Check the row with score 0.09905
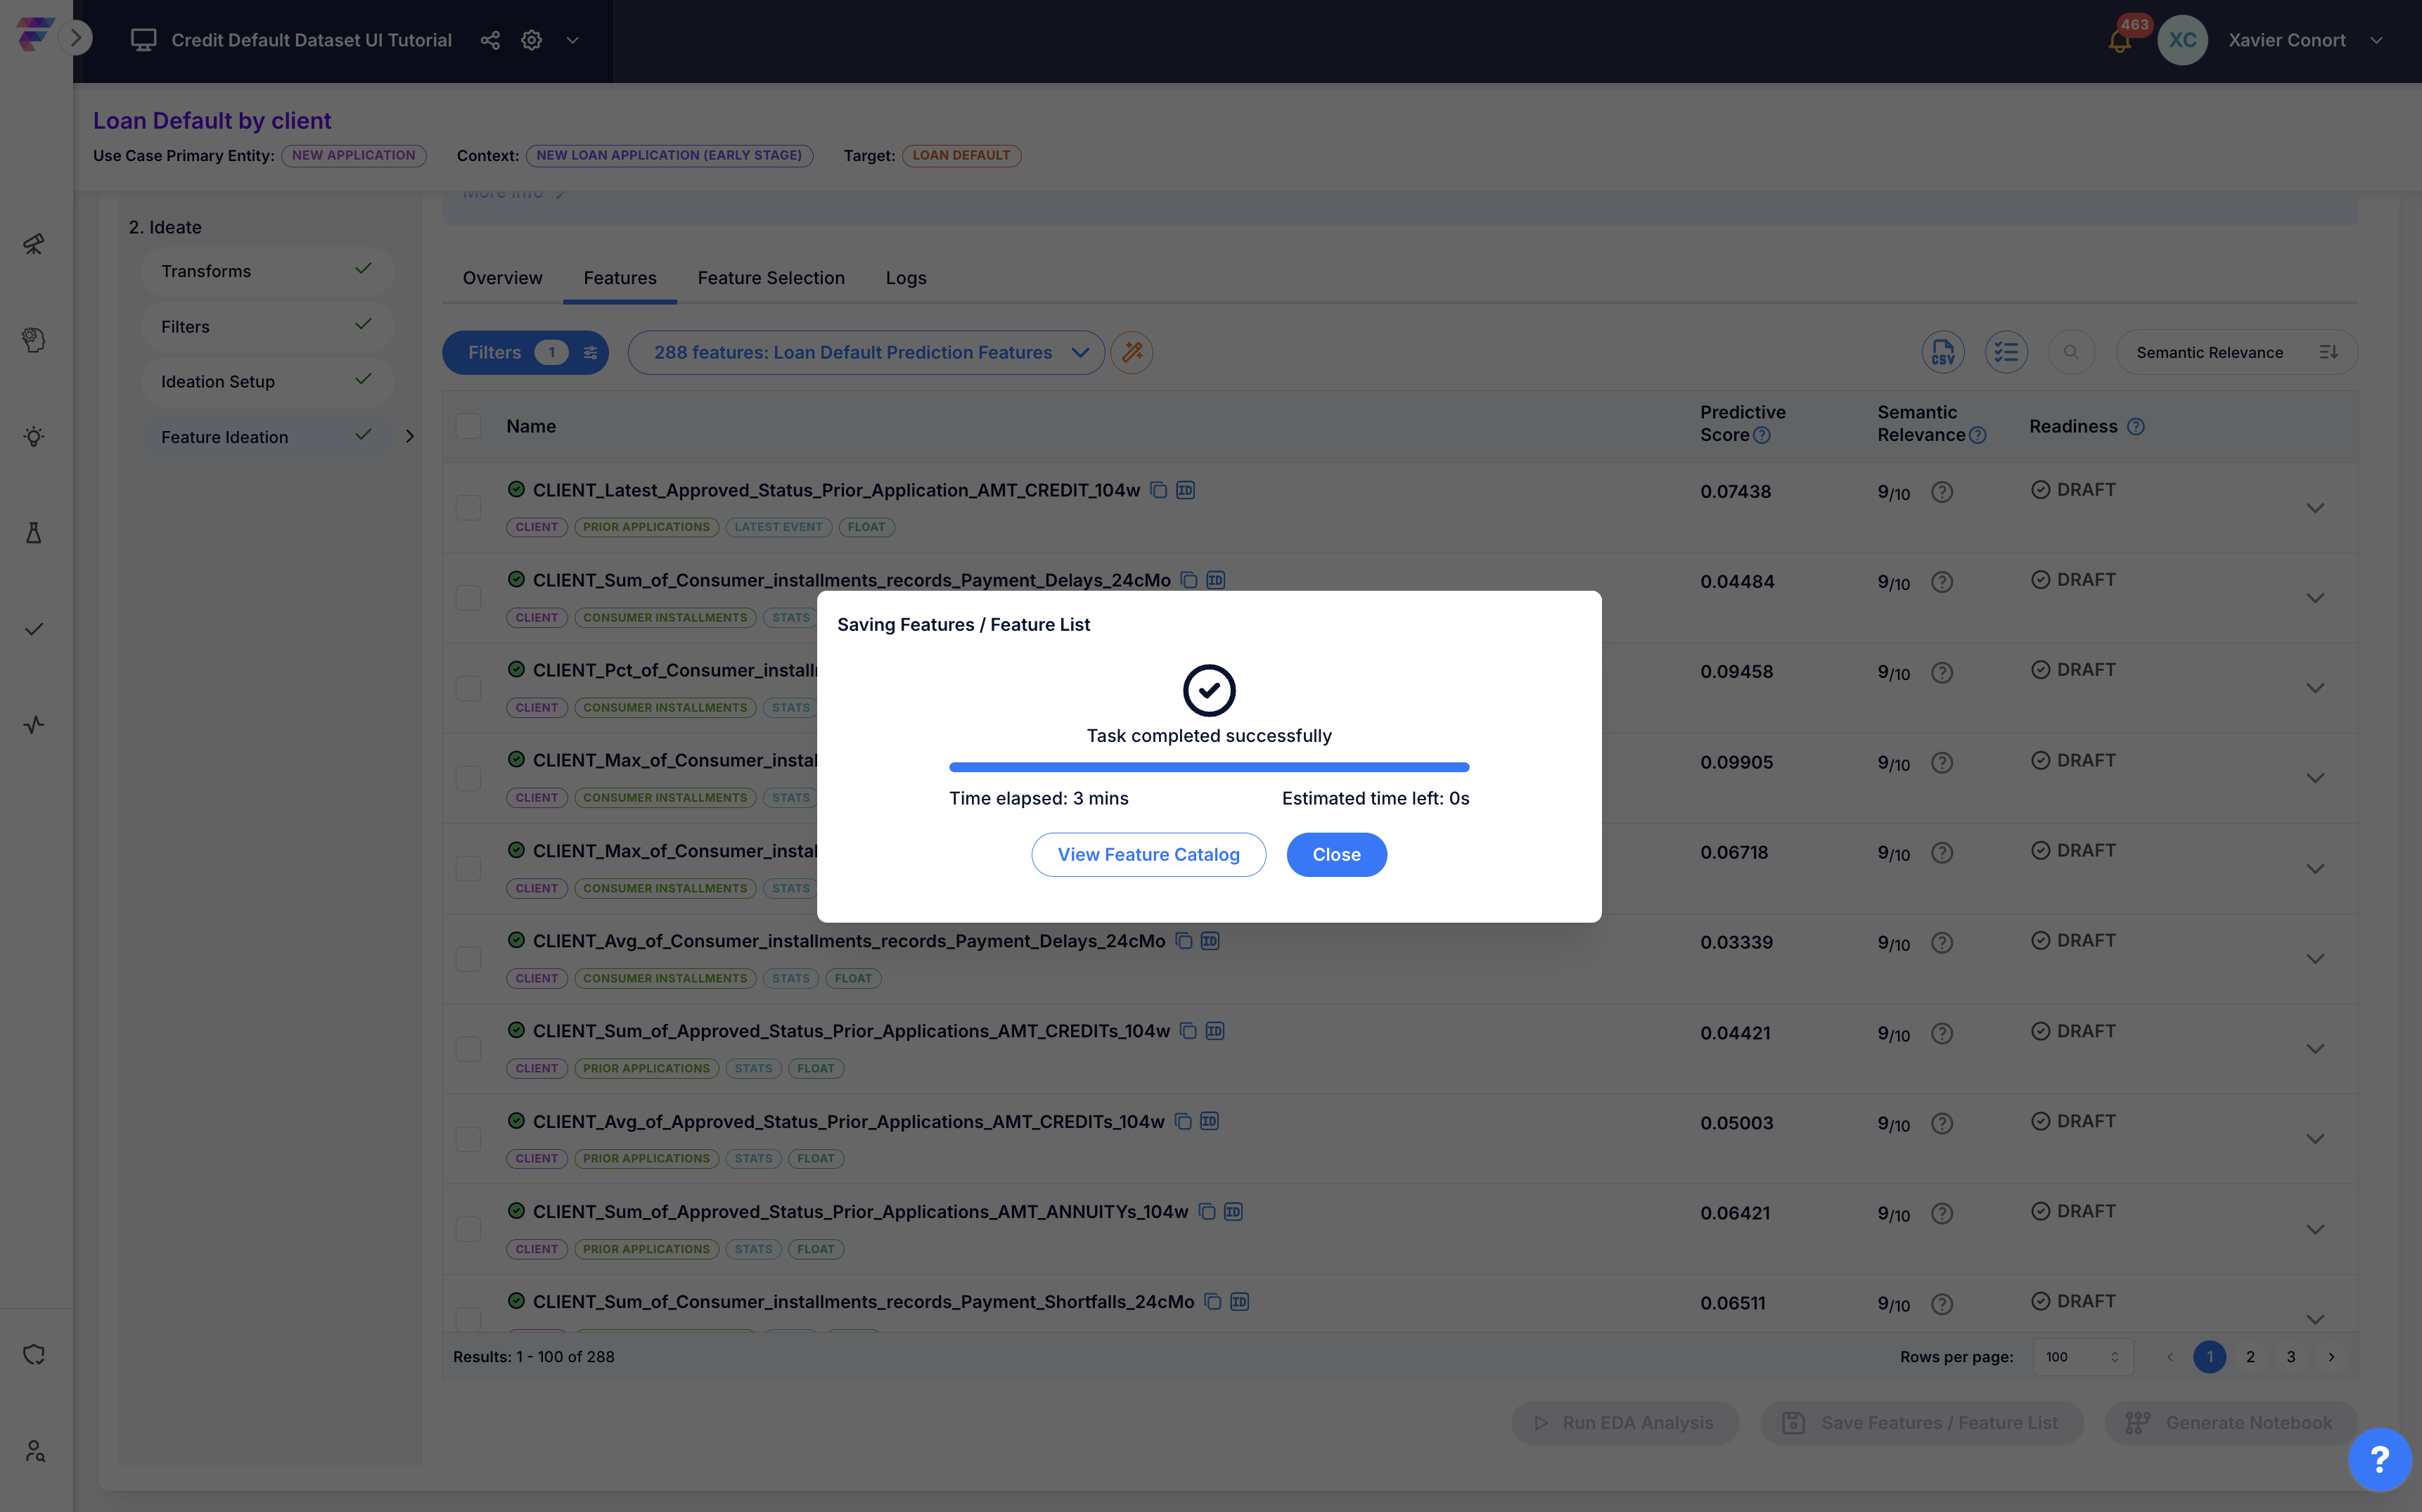 (468, 778)
